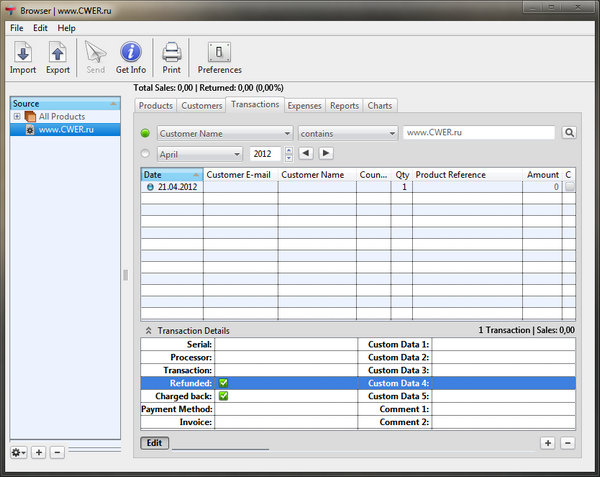Screen dimensions: 600x477
Task: Click the search magnifier button
Action: tap(569, 133)
